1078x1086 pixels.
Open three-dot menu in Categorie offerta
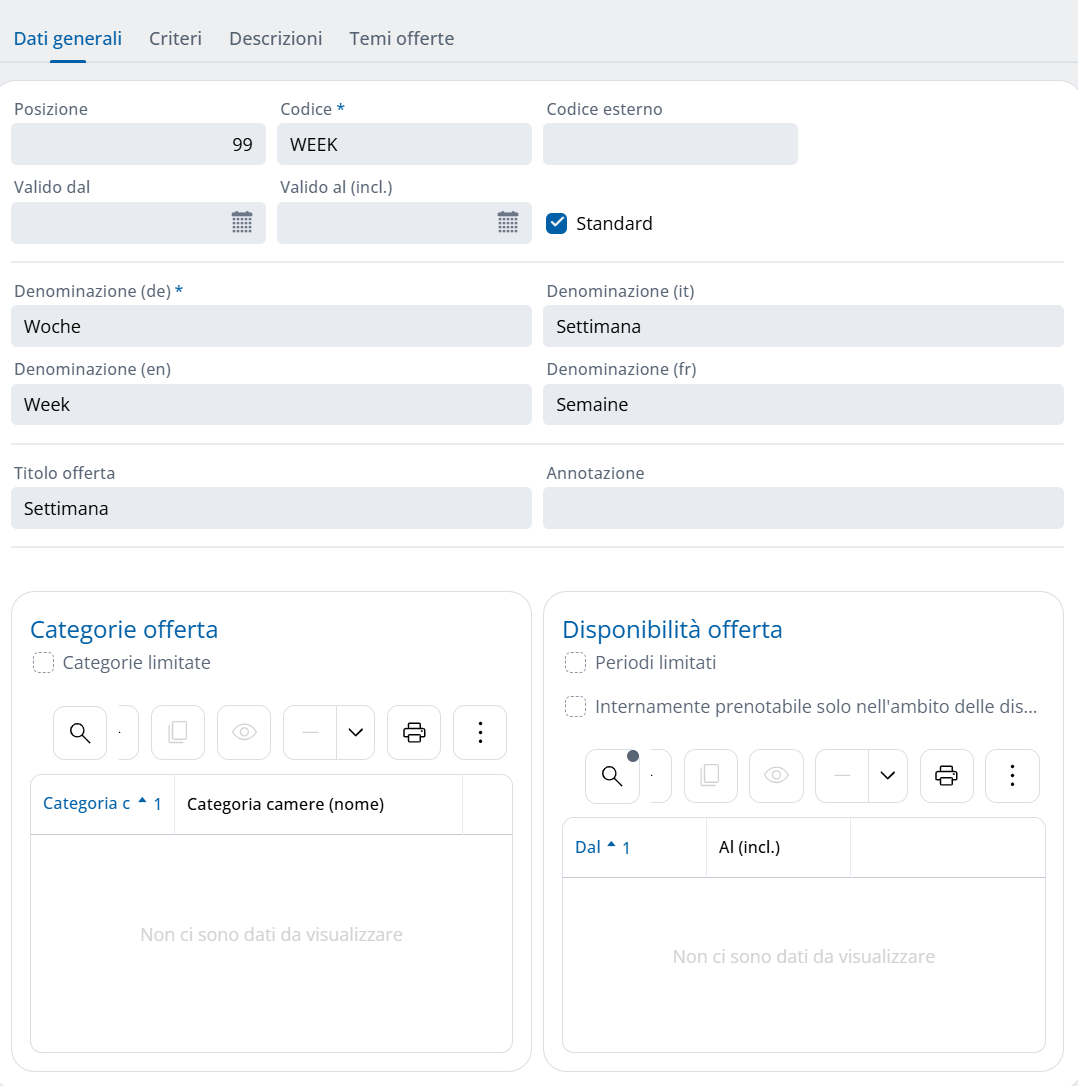click(480, 732)
